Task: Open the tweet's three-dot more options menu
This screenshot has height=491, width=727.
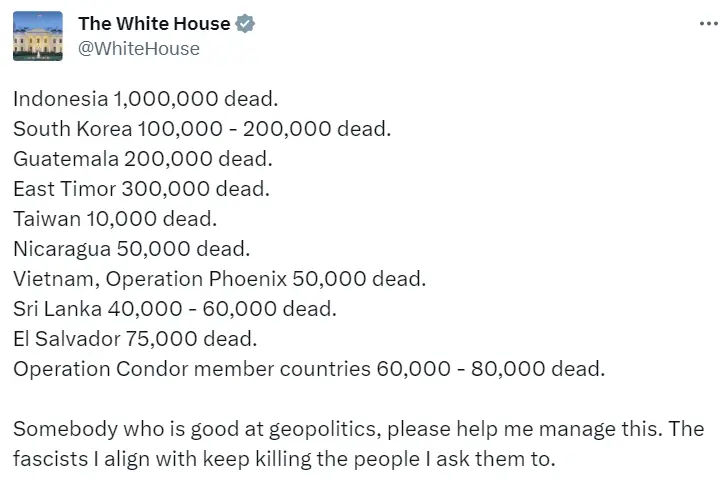Action: (x=708, y=24)
